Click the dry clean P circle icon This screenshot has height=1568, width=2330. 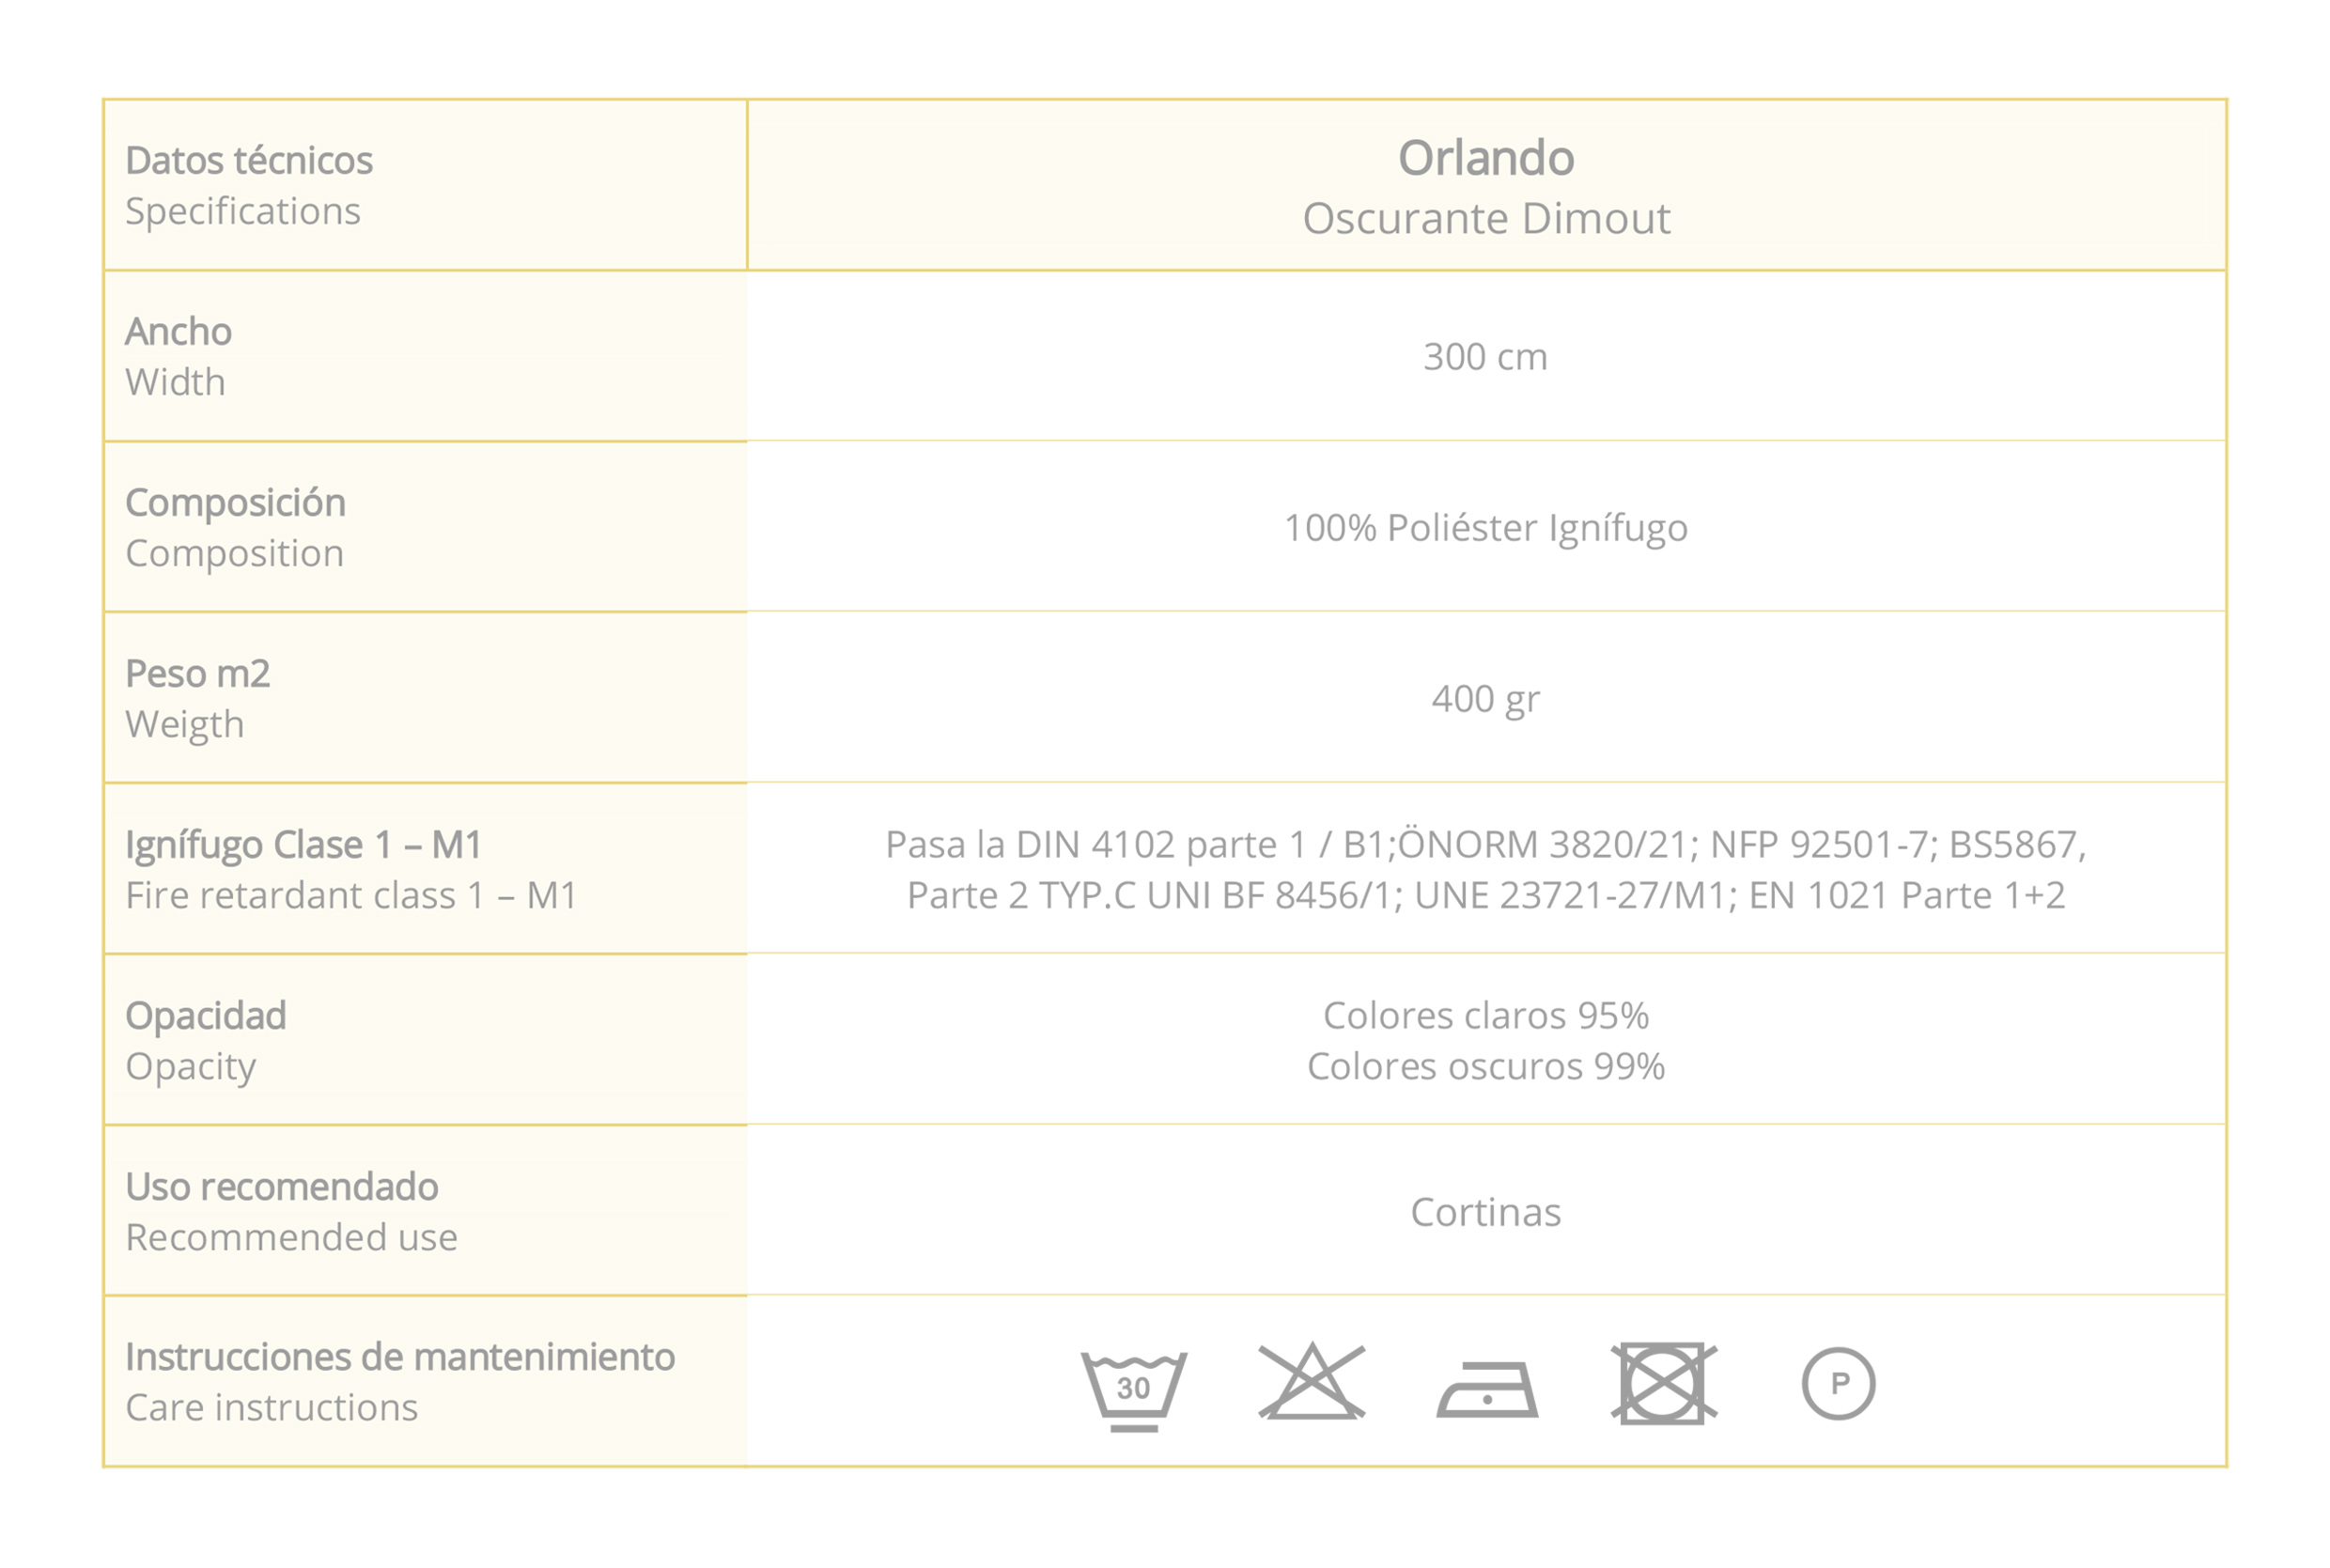point(1838,1383)
